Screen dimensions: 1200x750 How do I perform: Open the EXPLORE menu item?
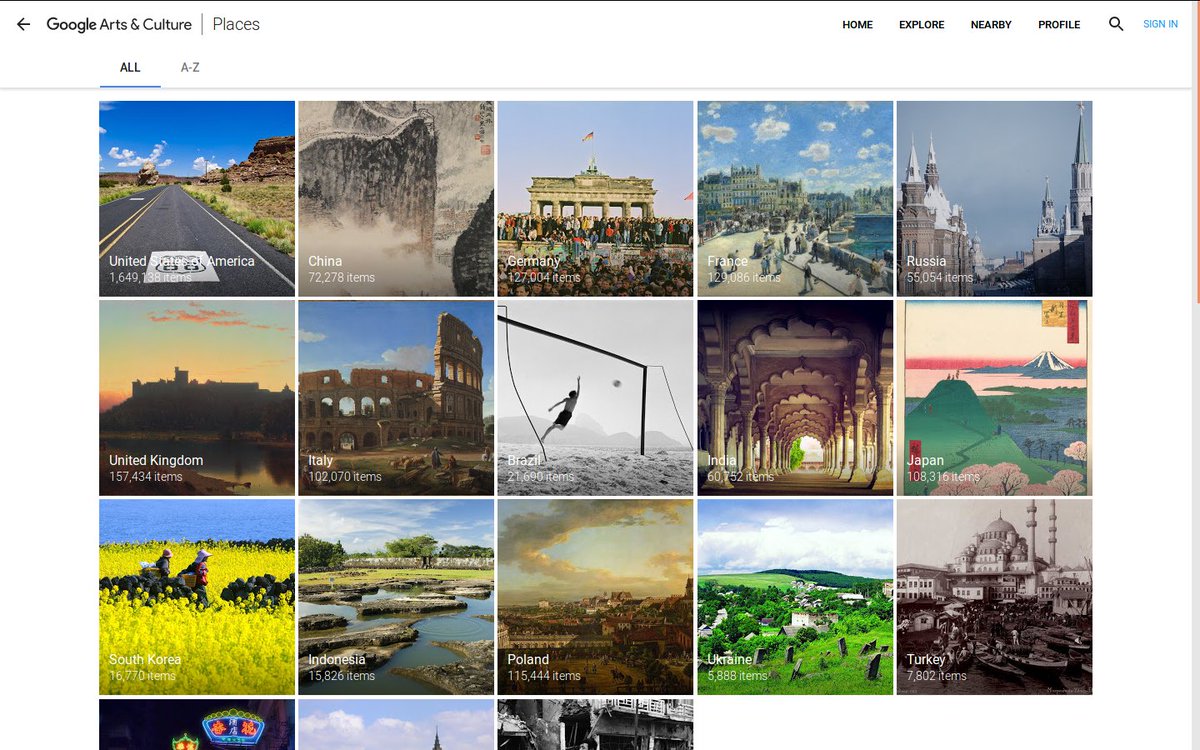coord(921,25)
